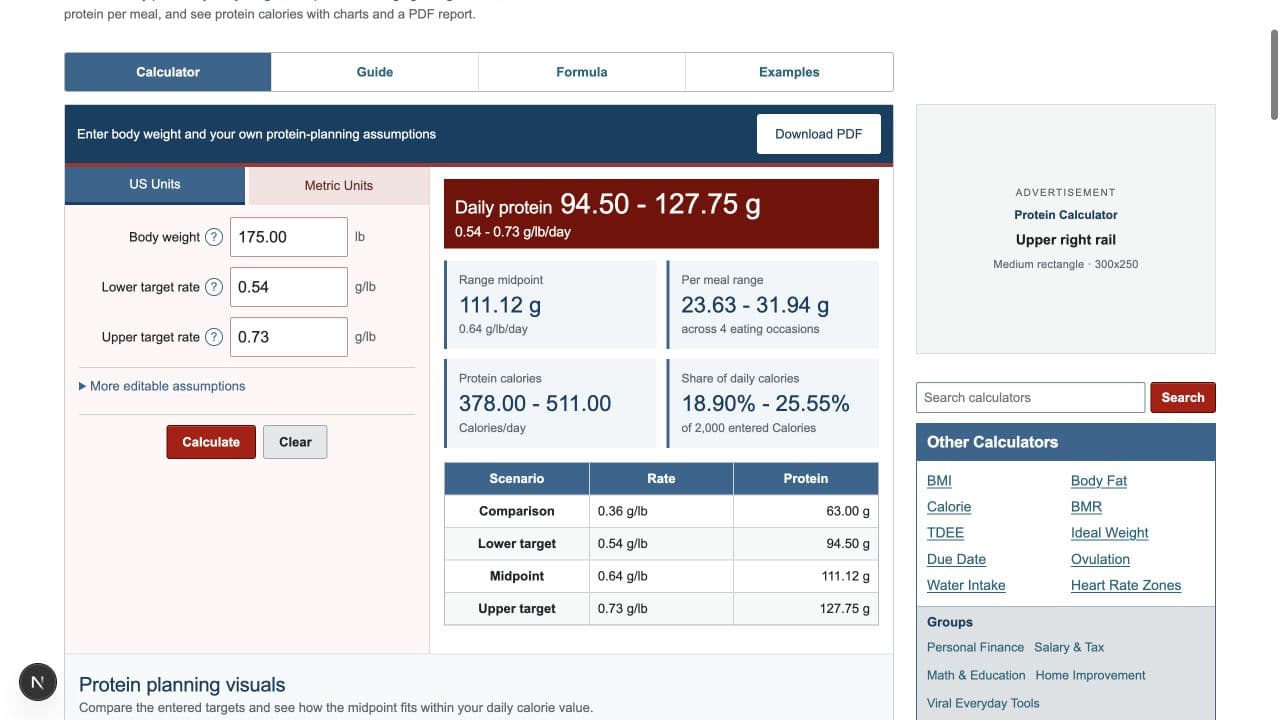Open the Body weight help icon
Viewport: 1280px width, 720px height.
[x=214, y=237]
